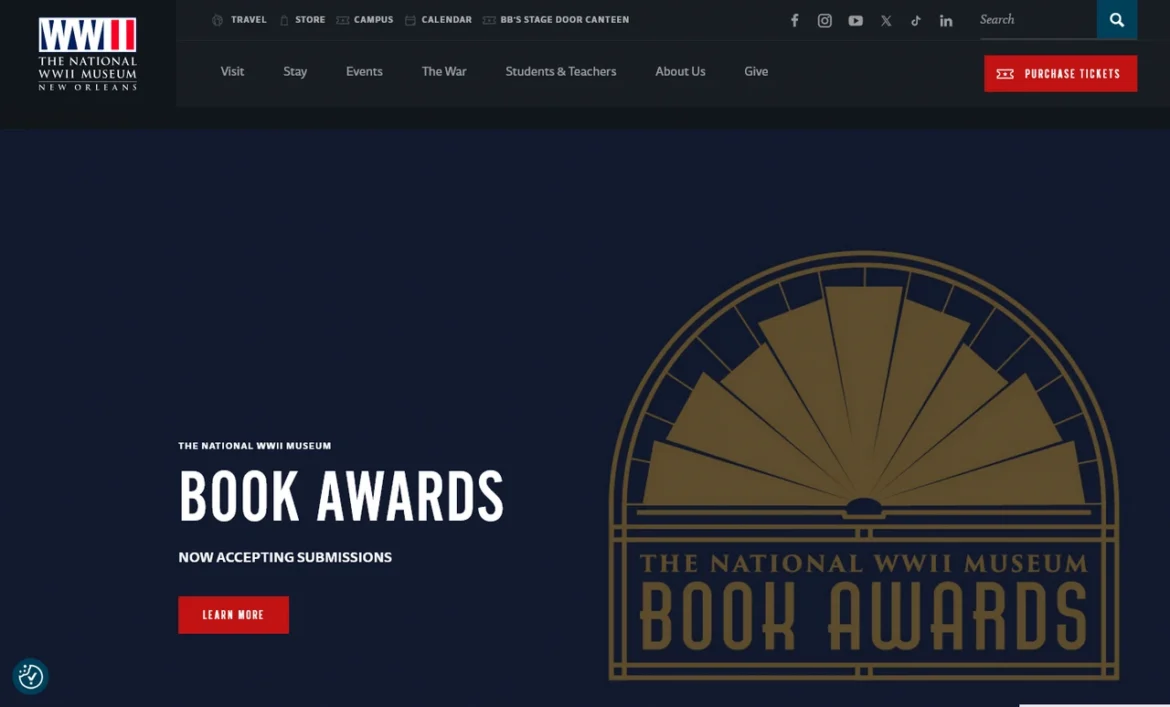Image resolution: width=1170 pixels, height=707 pixels.
Task: Click the calendar icon beside Calendar
Action: (x=410, y=20)
